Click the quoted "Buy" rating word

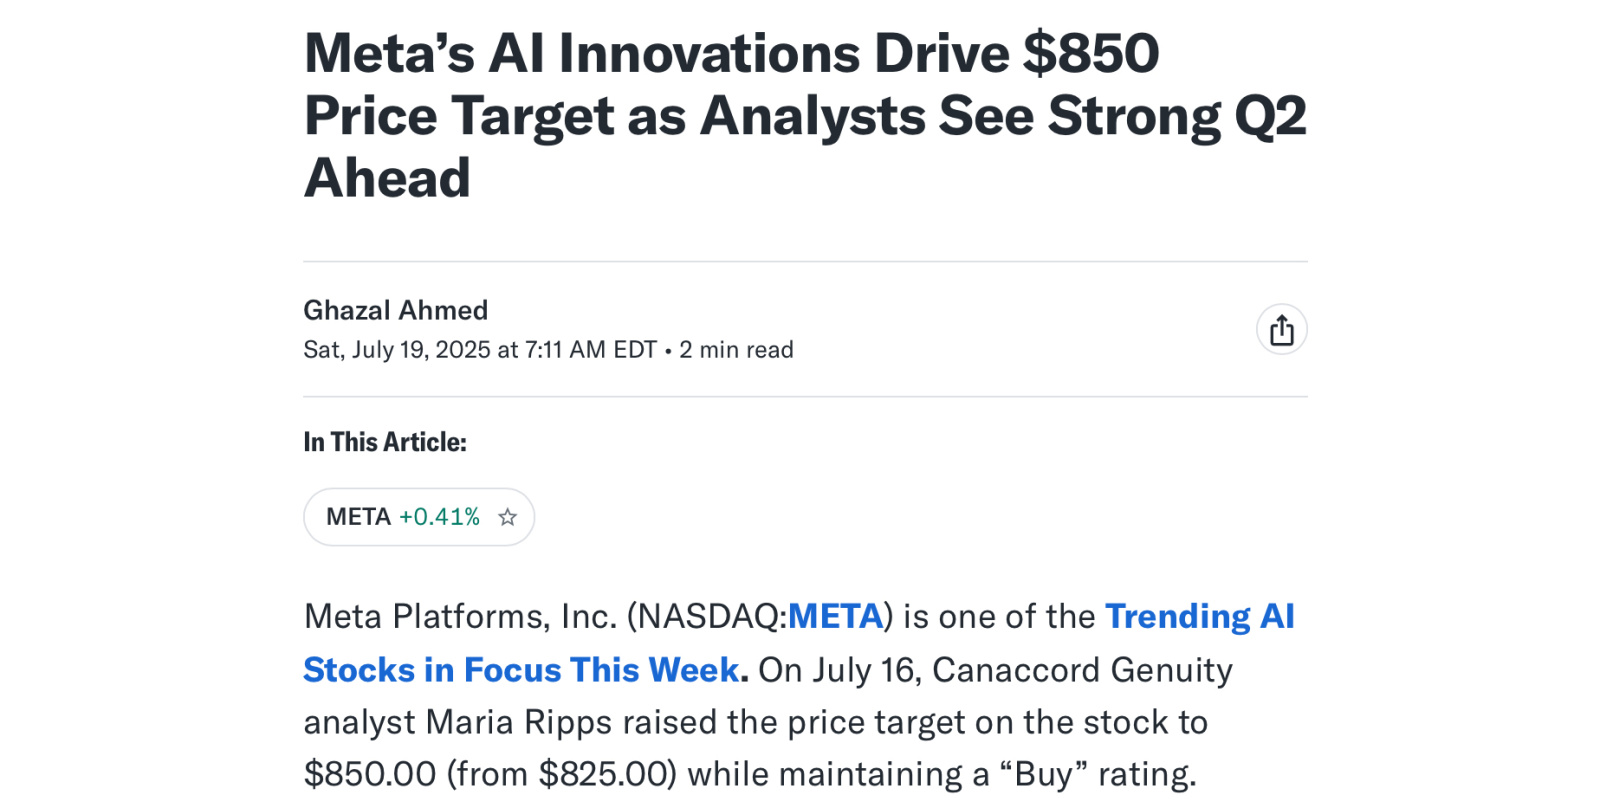pyautogui.click(x=1044, y=774)
